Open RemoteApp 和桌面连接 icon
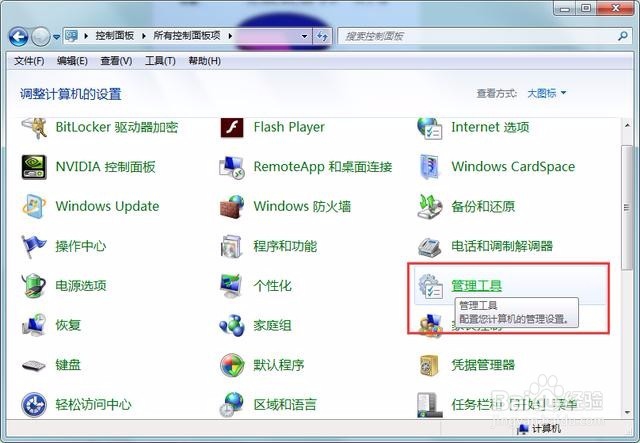 [x=232, y=167]
